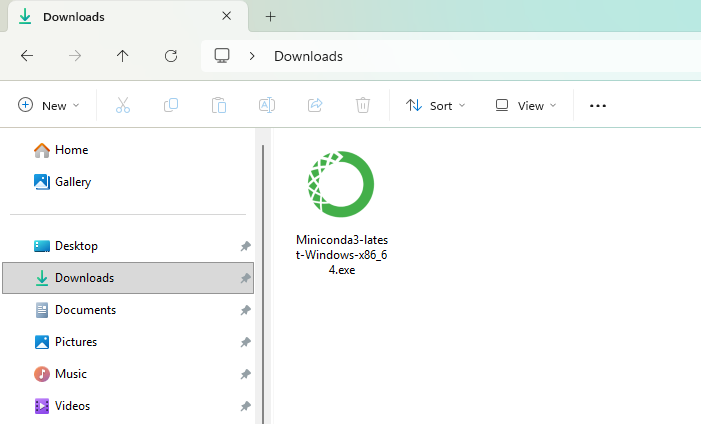Click the pin icon next to Downloads
This screenshot has width=701, height=424.
click(245, 278)
